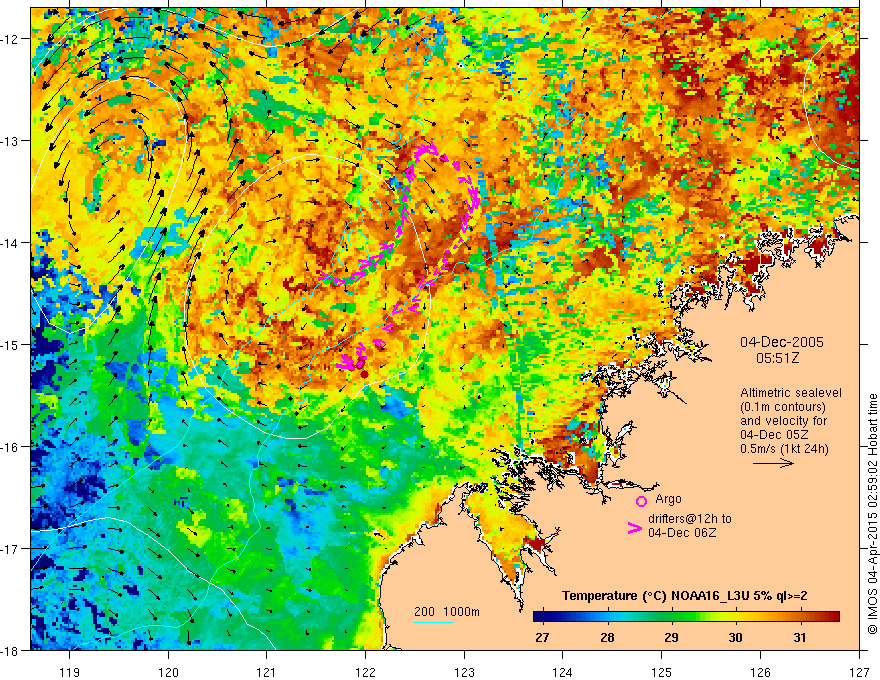
Task: Click the 0.5m/s velocity scale arrow
Action: click(773, 463)
